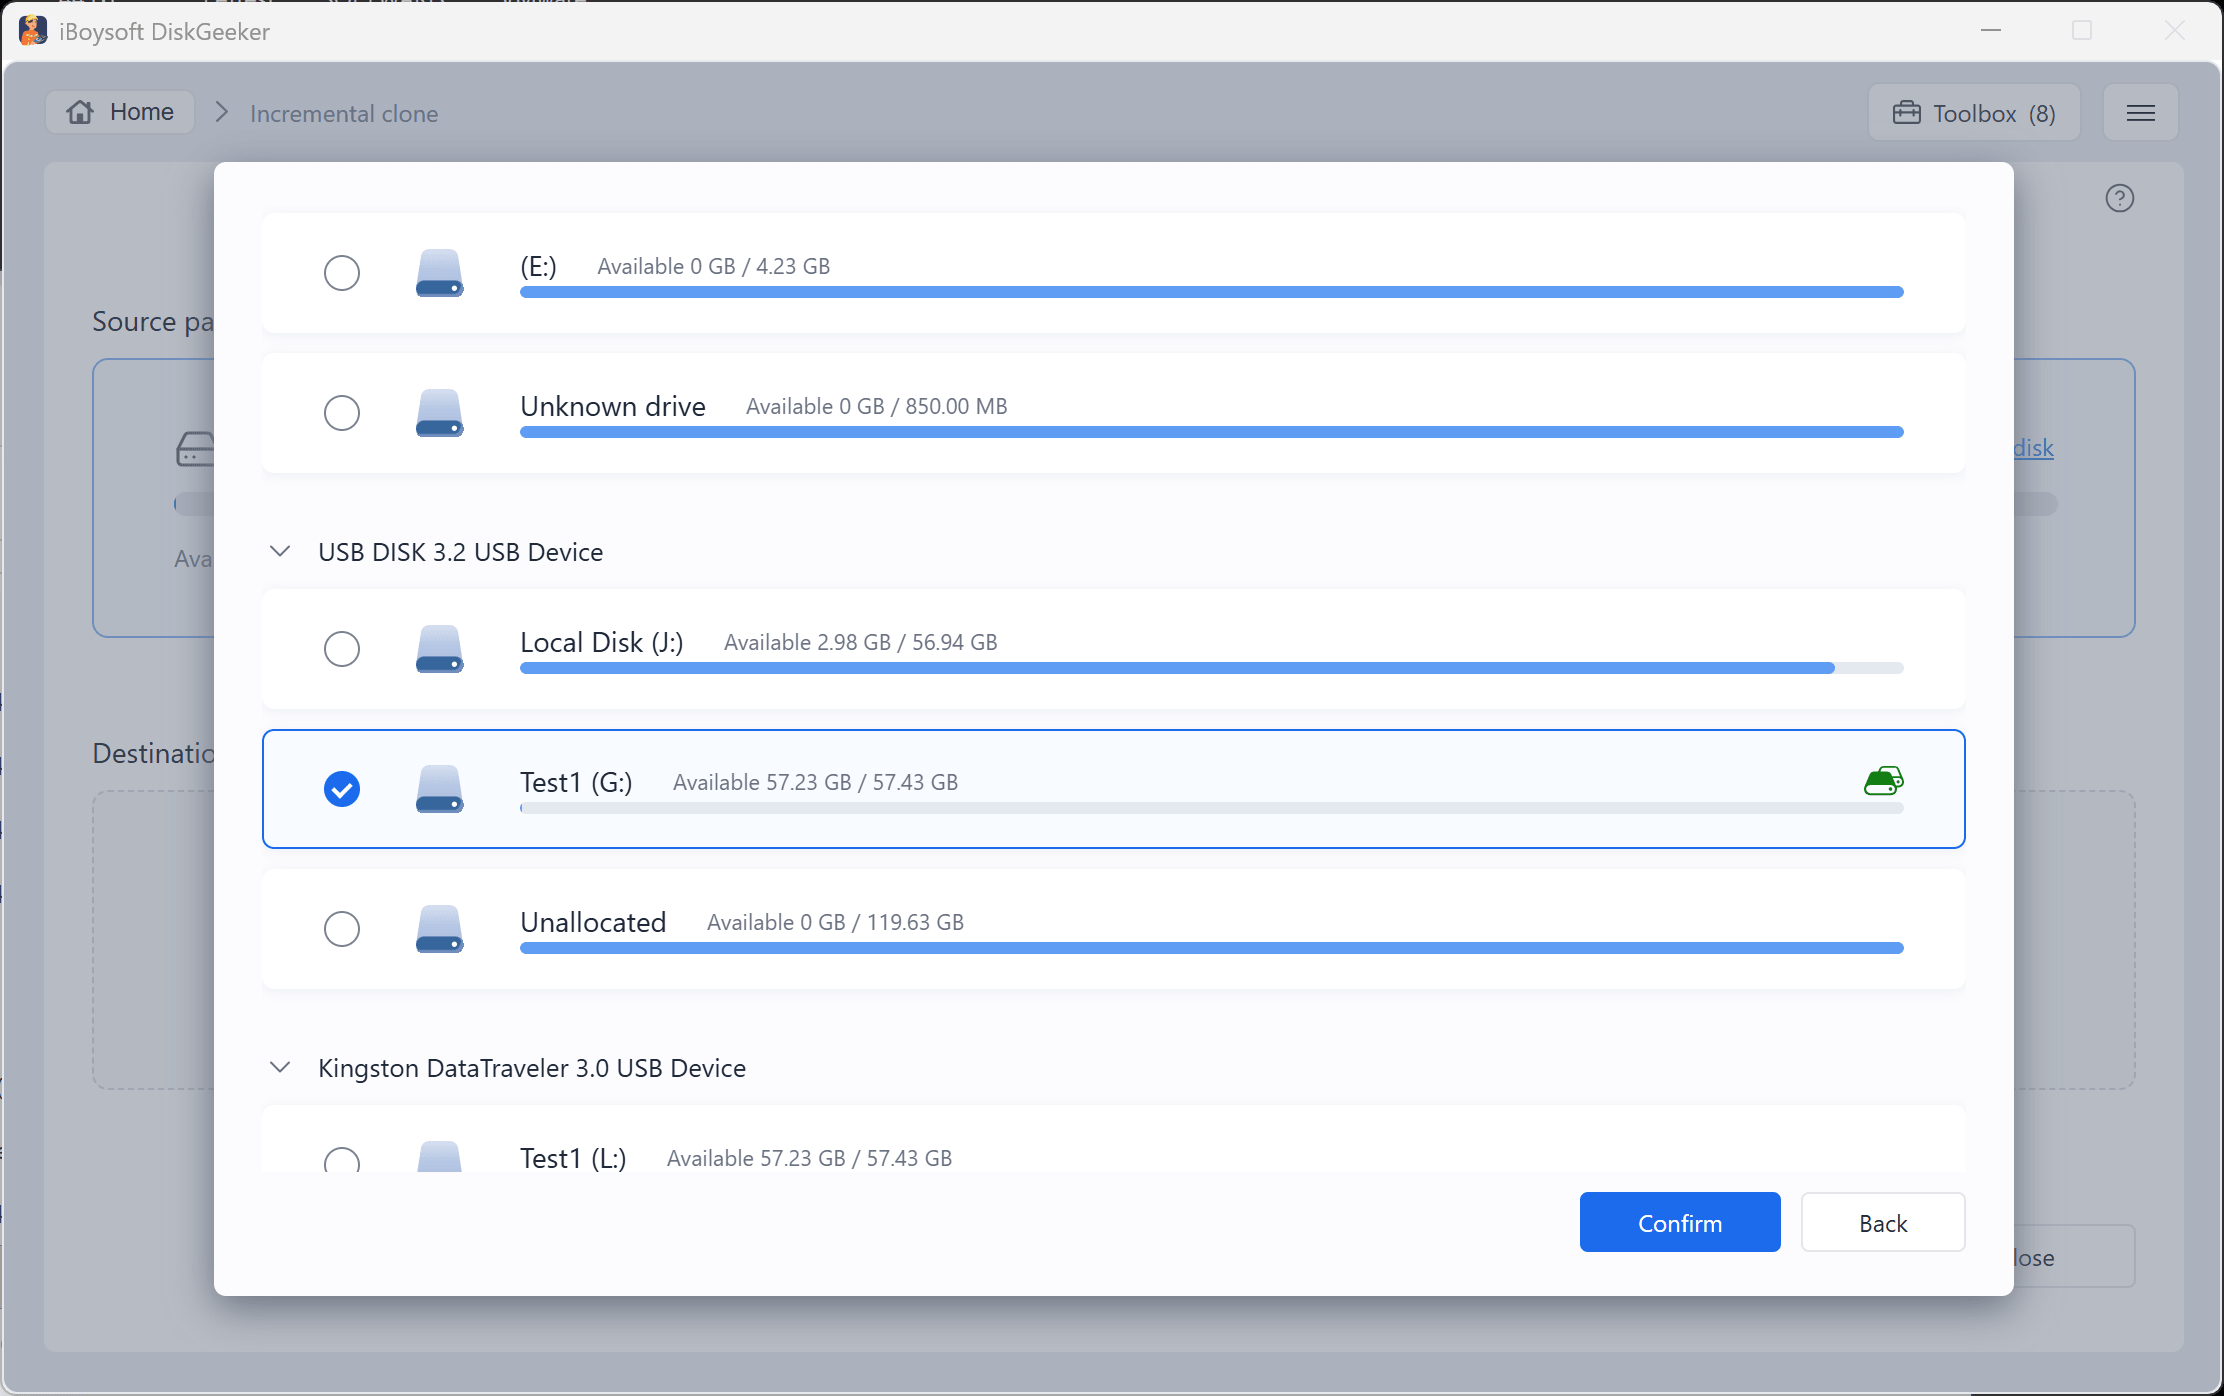This screenshot has width=2224, height=1396.
Task: Collapse the USB DISK 3.2 USB Device group
Action: [x=281, y=552]
